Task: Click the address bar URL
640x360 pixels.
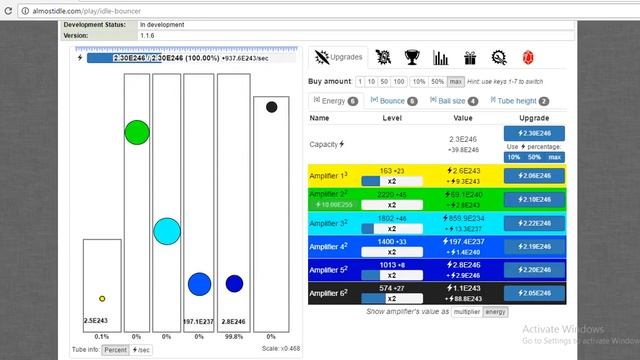Action: (x=87, y=11)
